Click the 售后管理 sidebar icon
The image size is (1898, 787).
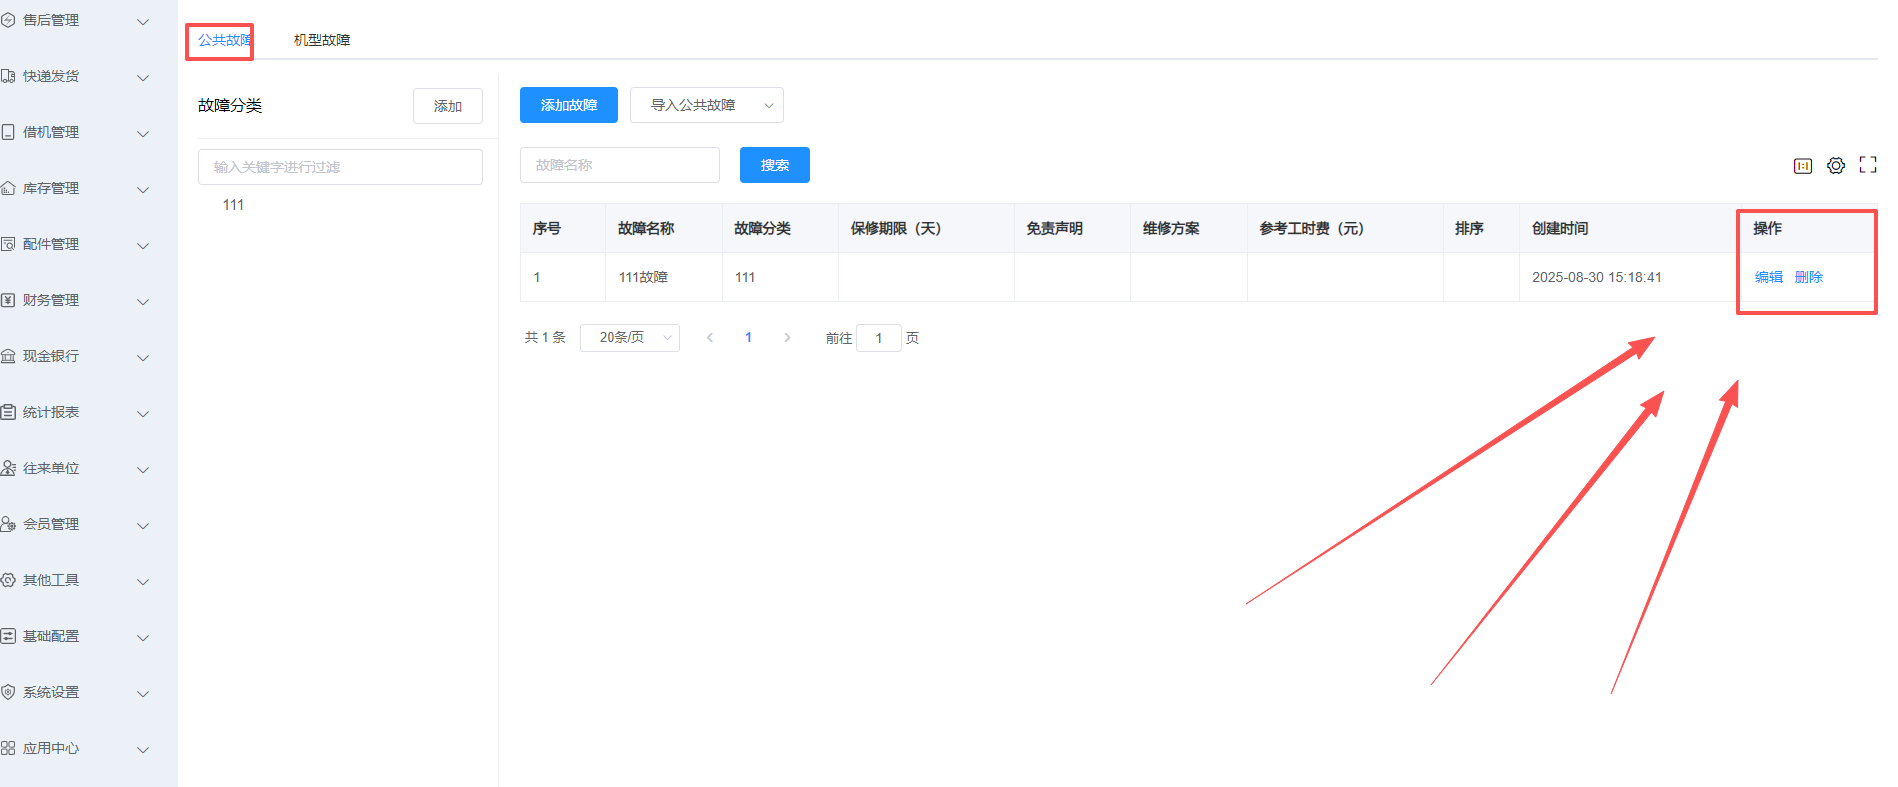click(8, 20)
